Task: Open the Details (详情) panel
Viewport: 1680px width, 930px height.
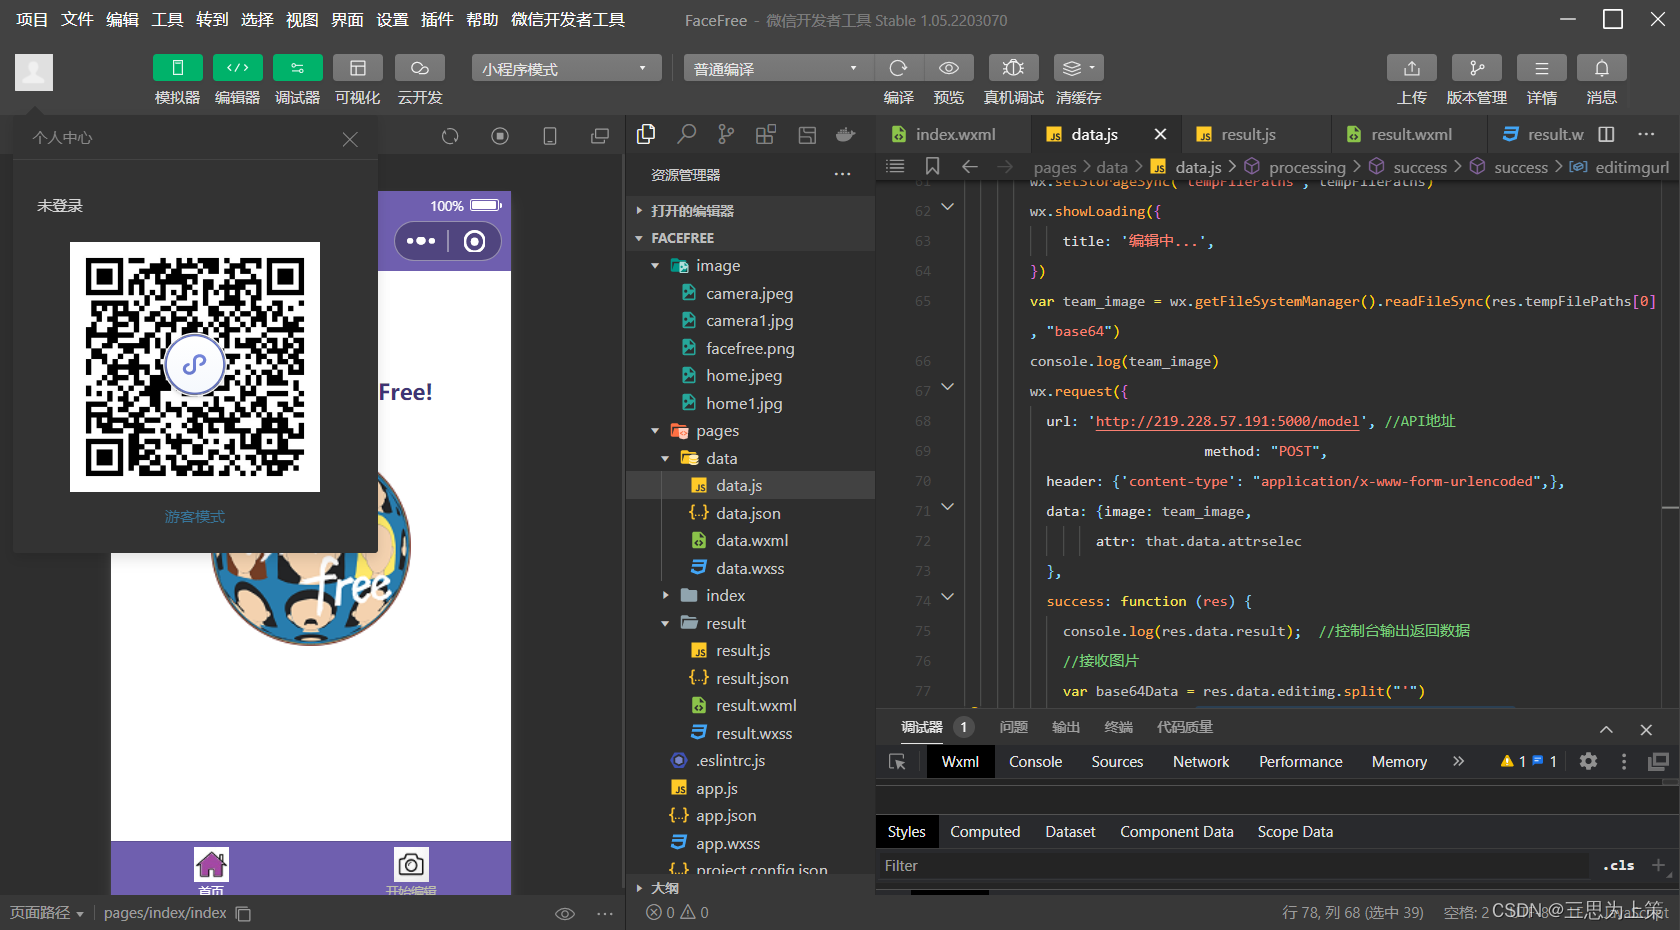Action: point(1542,67)
